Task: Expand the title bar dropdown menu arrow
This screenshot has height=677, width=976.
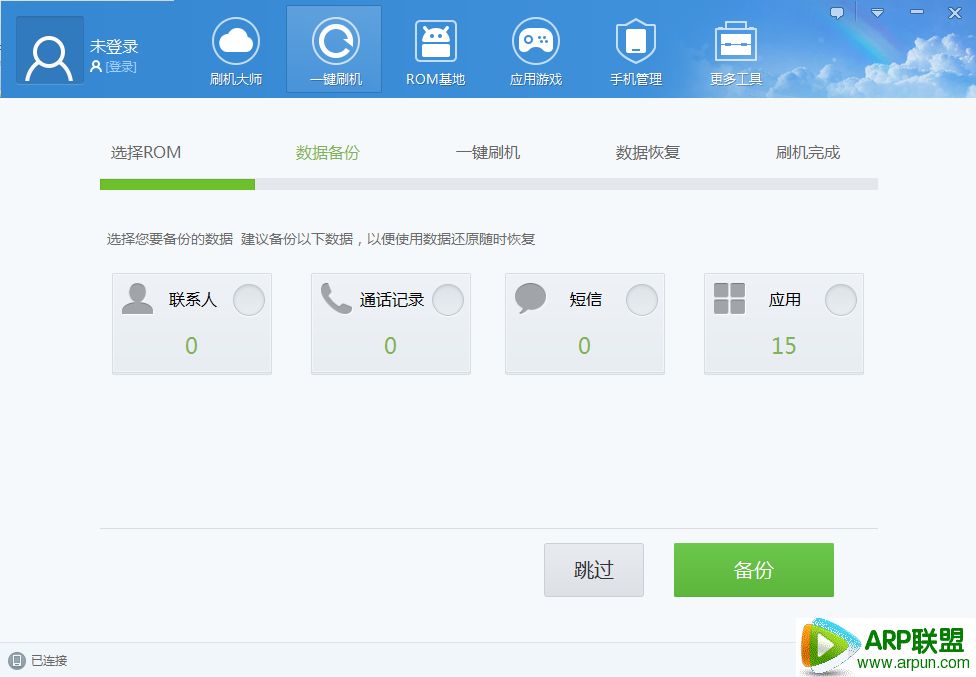Action: (x=877, y=13)
